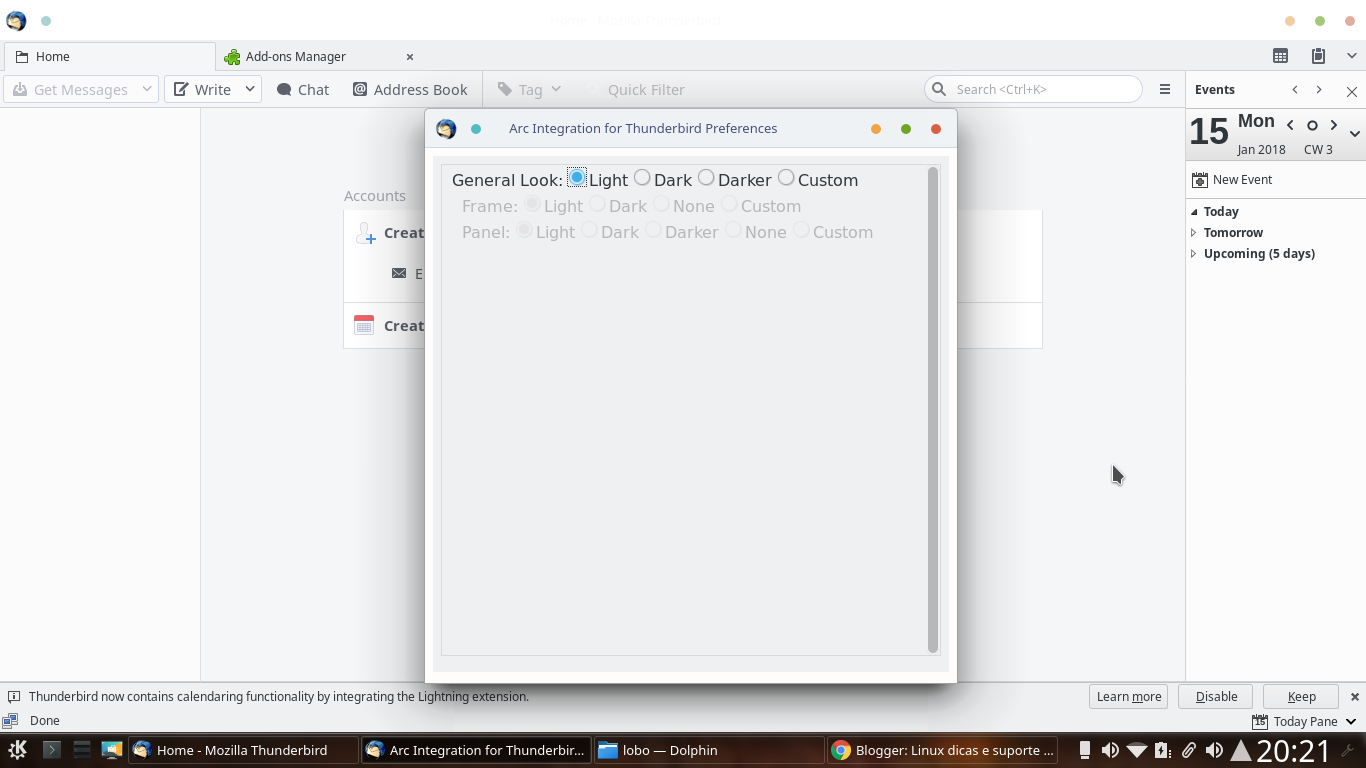Click the show desktop taskbar icon
This screenshot has width=1366, height=768.
pyautogui.click(x=111, y=749)
